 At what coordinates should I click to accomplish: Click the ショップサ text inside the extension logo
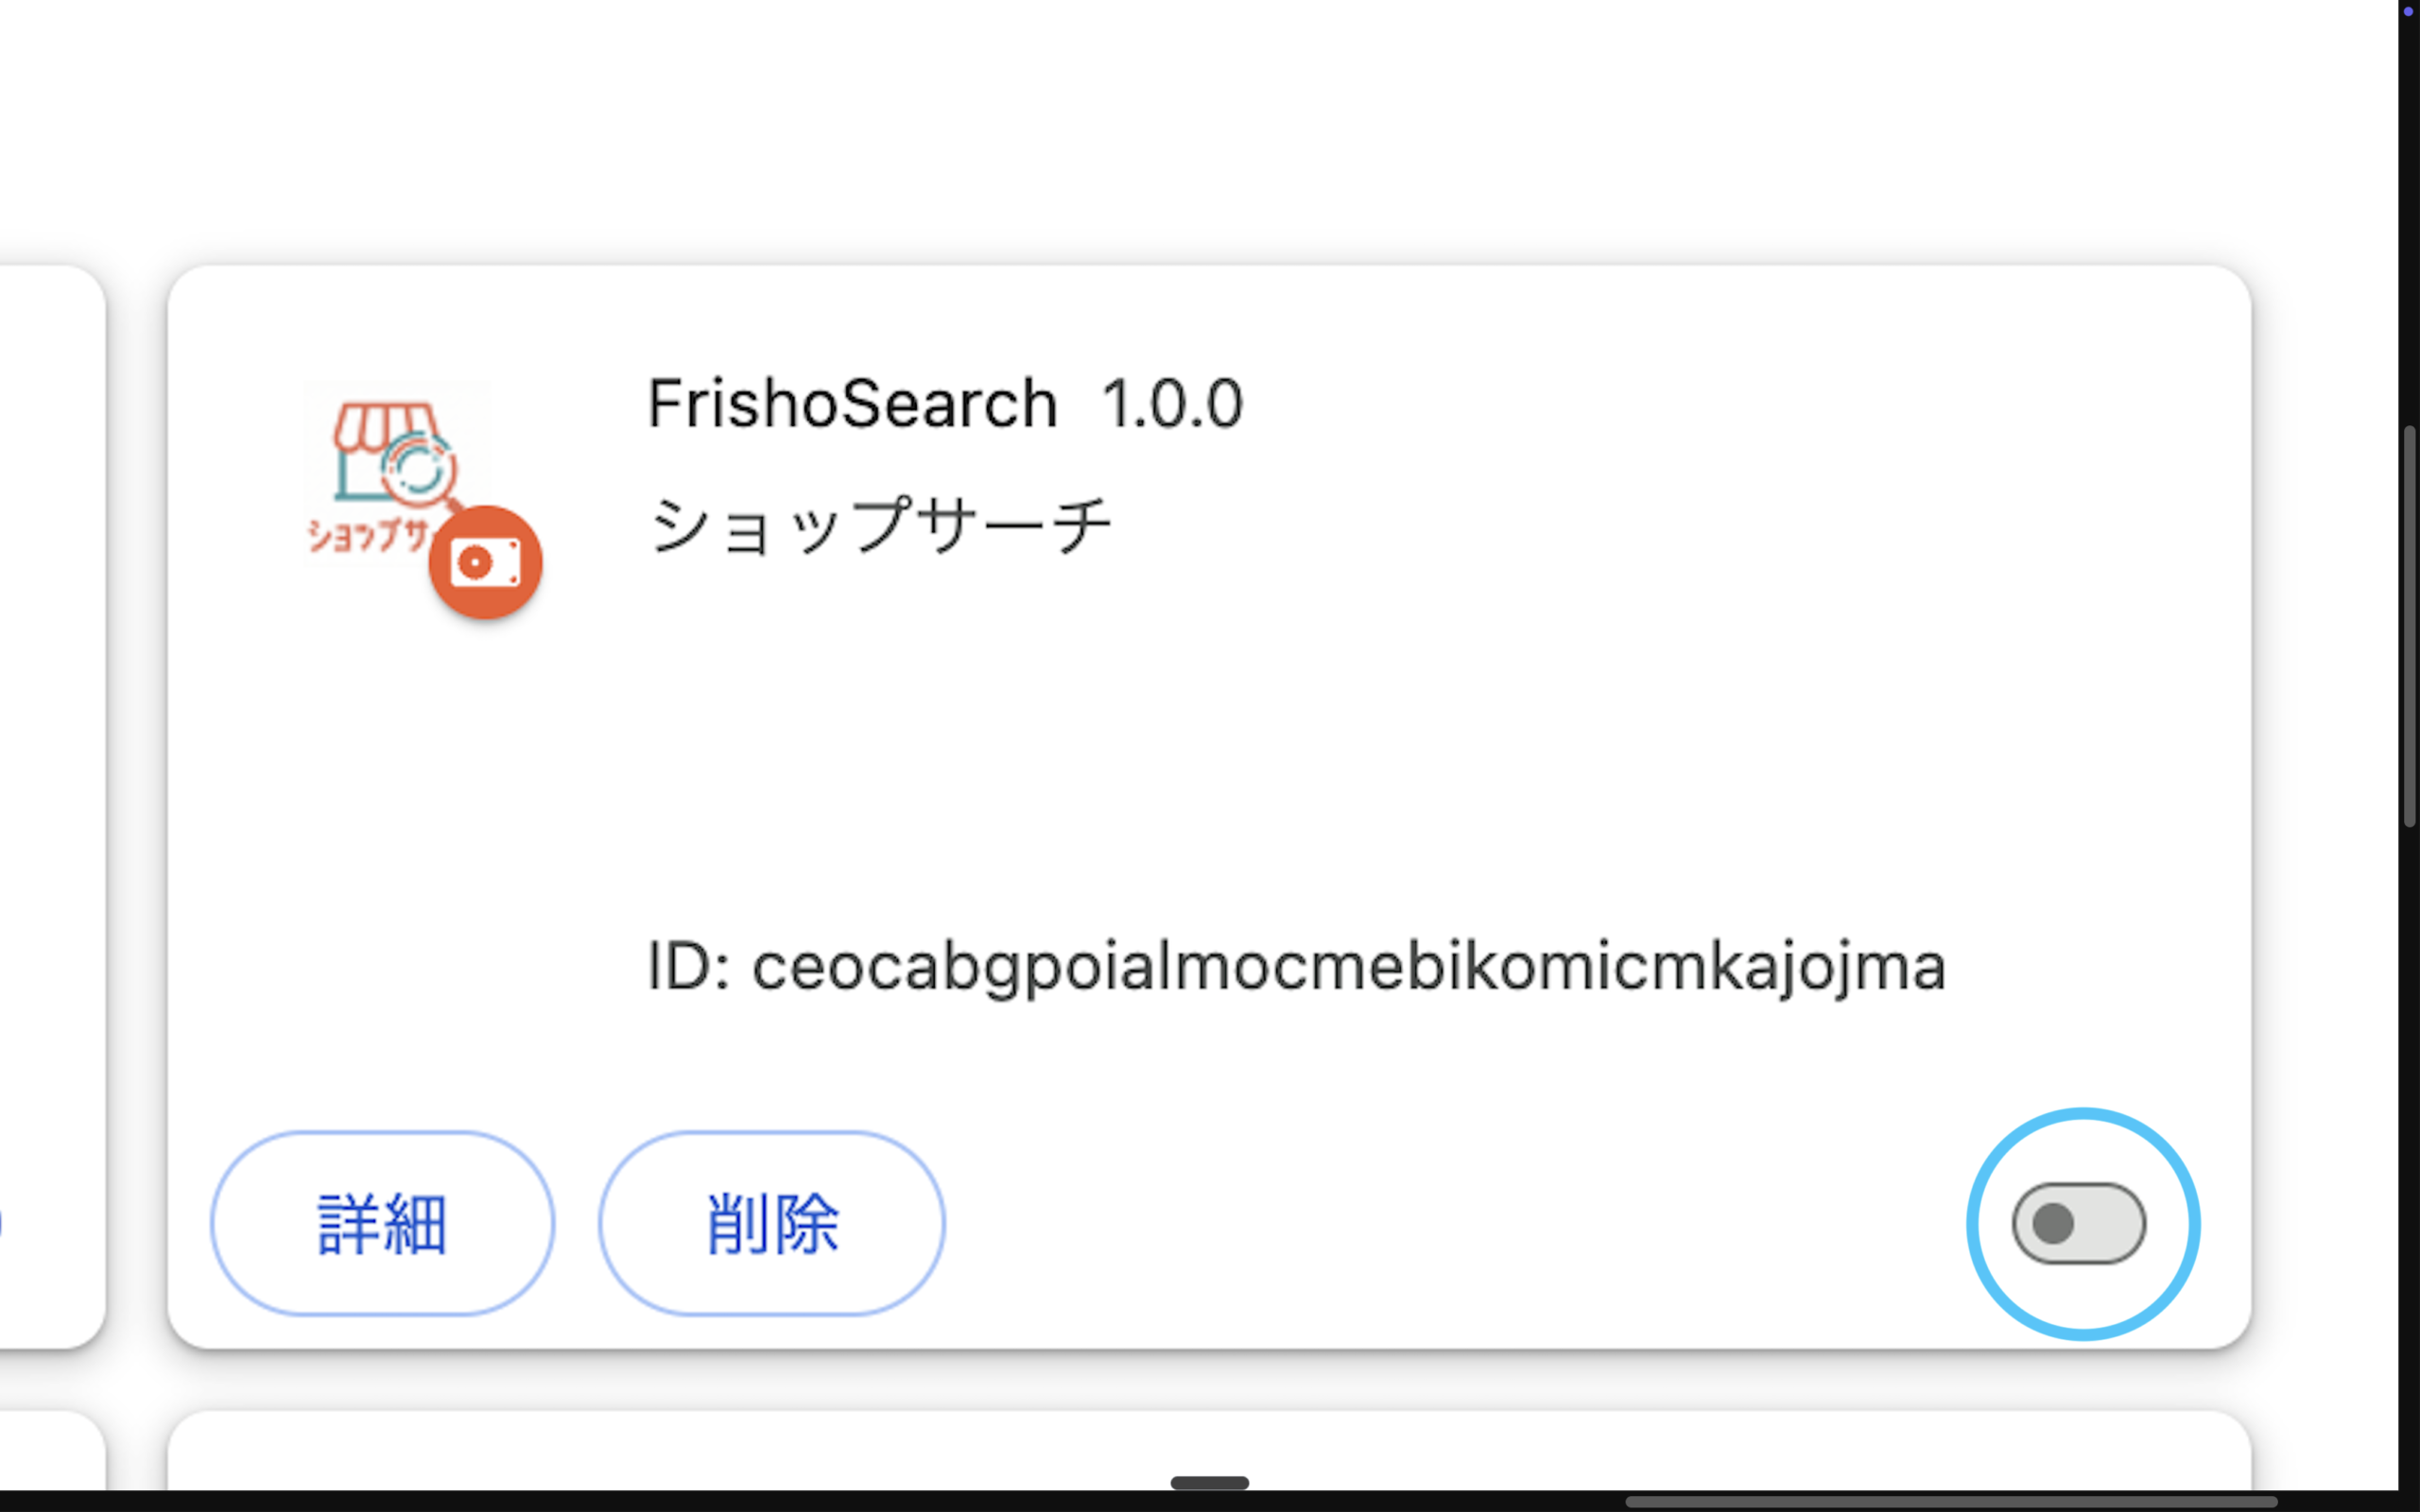(x=367, y=535)
